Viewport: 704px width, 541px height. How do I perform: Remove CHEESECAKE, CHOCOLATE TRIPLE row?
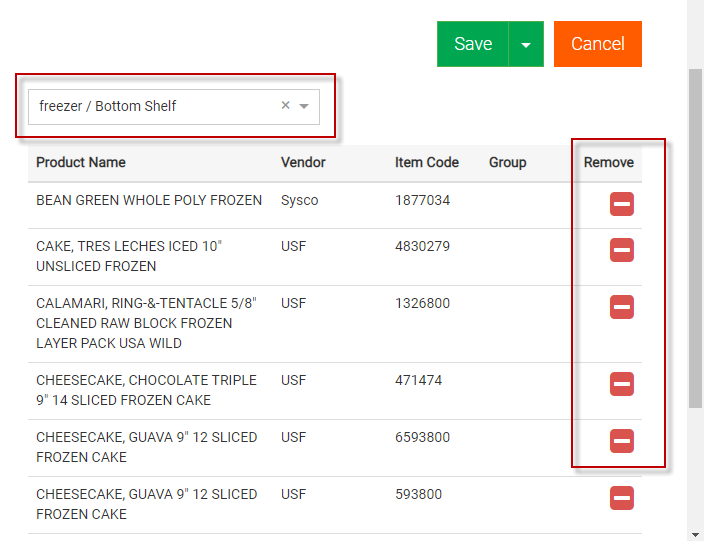click(621, 383)
